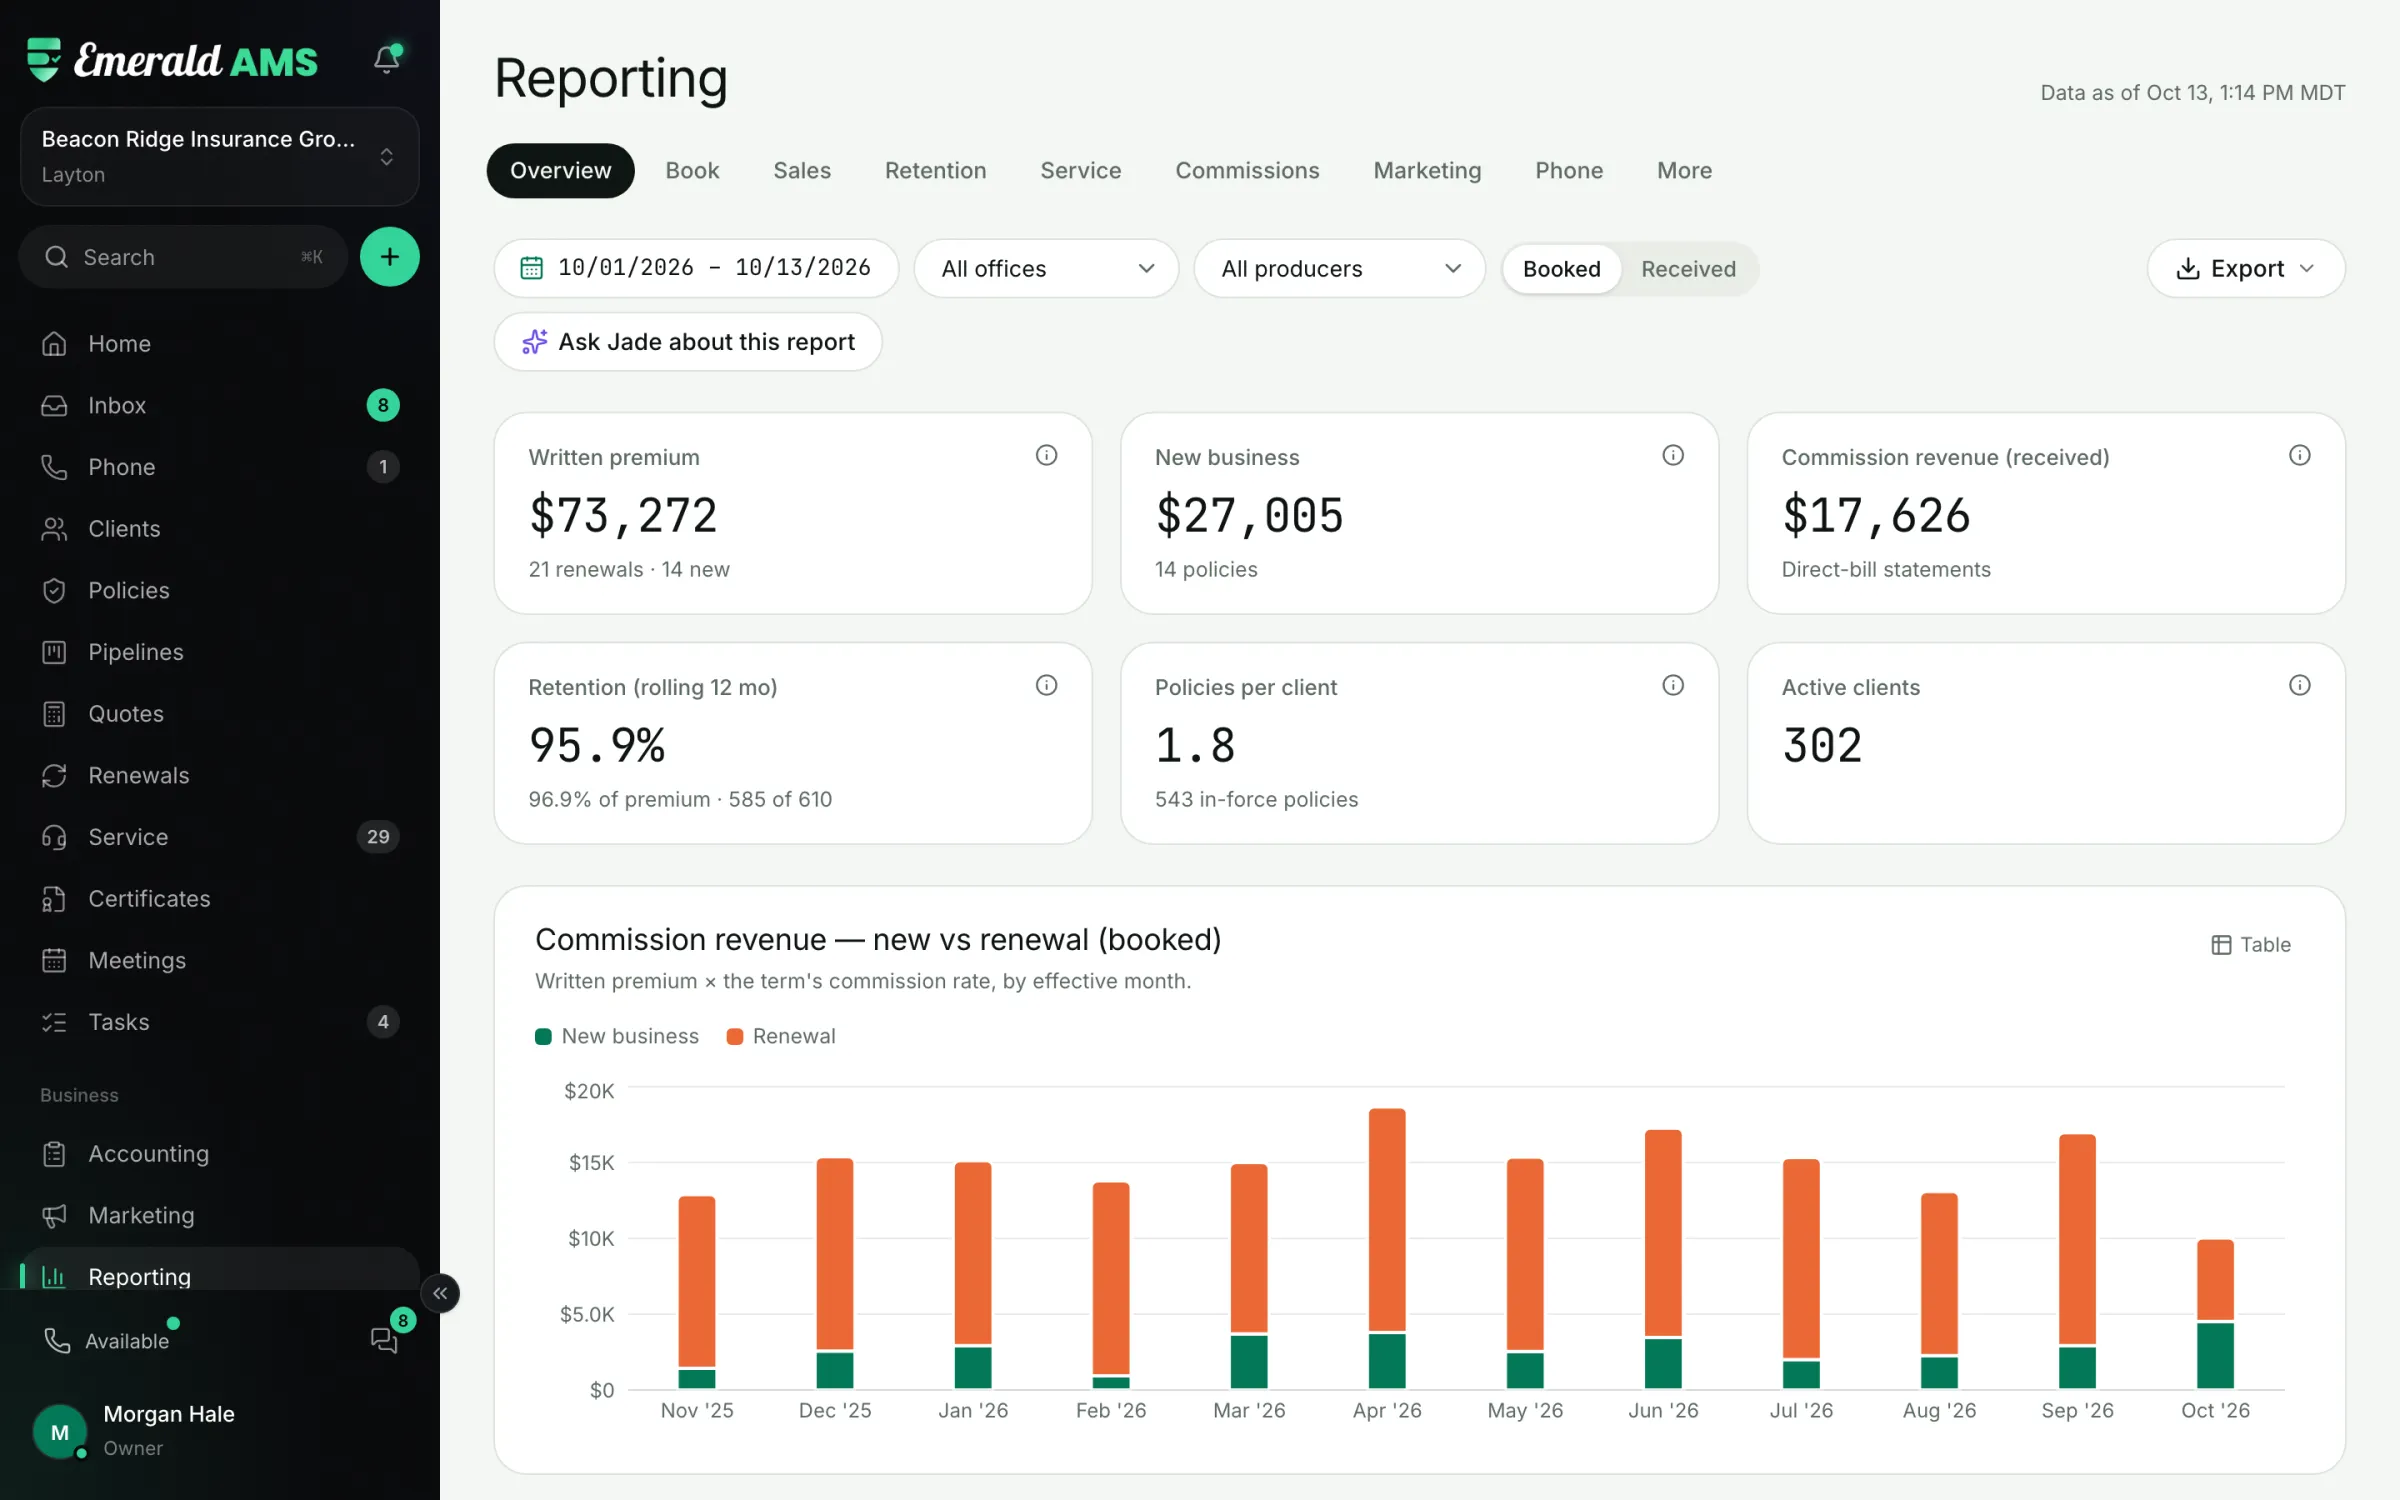Open the More reports tab menu
This screenshot has width=2400, height=1500.
coord(1684,171)
